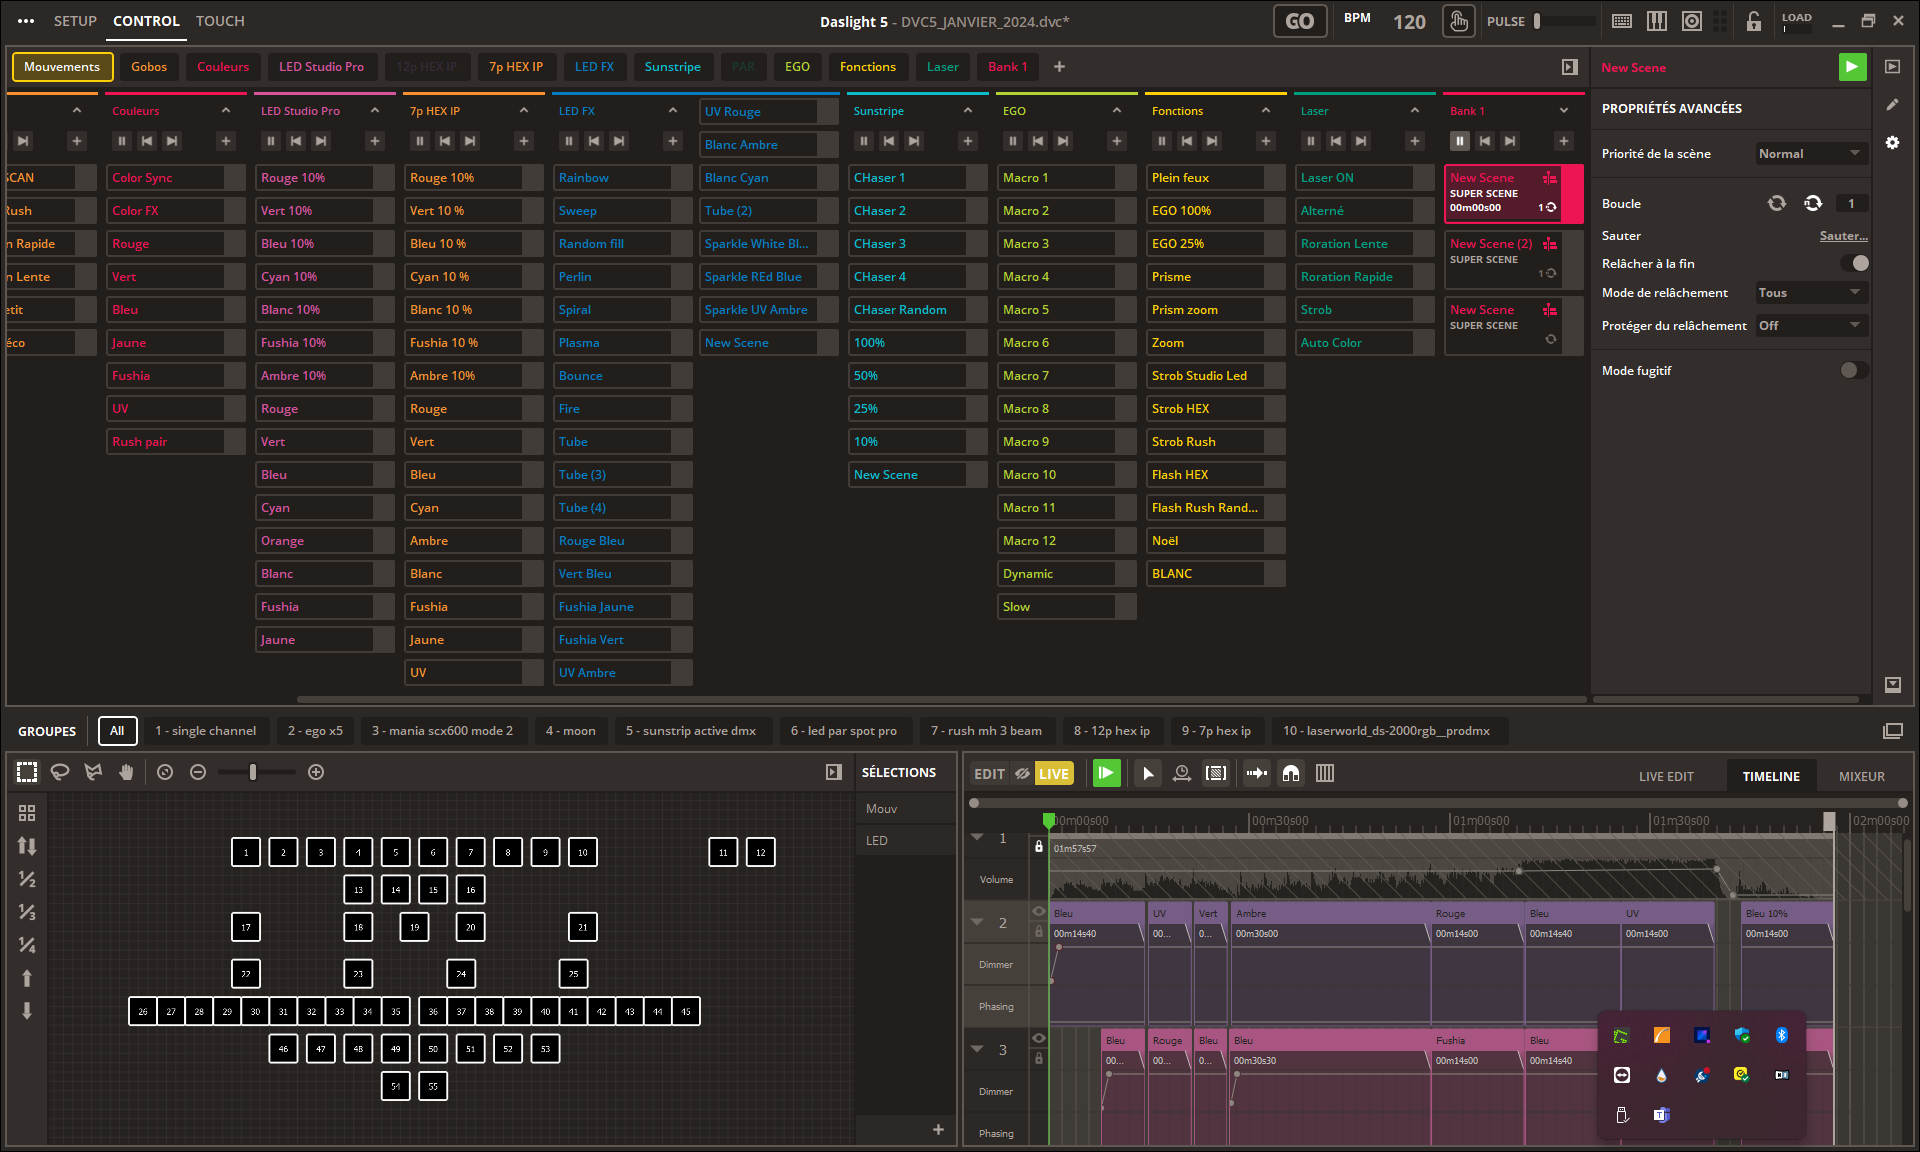Collapse timeline track 3
This screenshot has height=1152, width=1920.
978,1049
